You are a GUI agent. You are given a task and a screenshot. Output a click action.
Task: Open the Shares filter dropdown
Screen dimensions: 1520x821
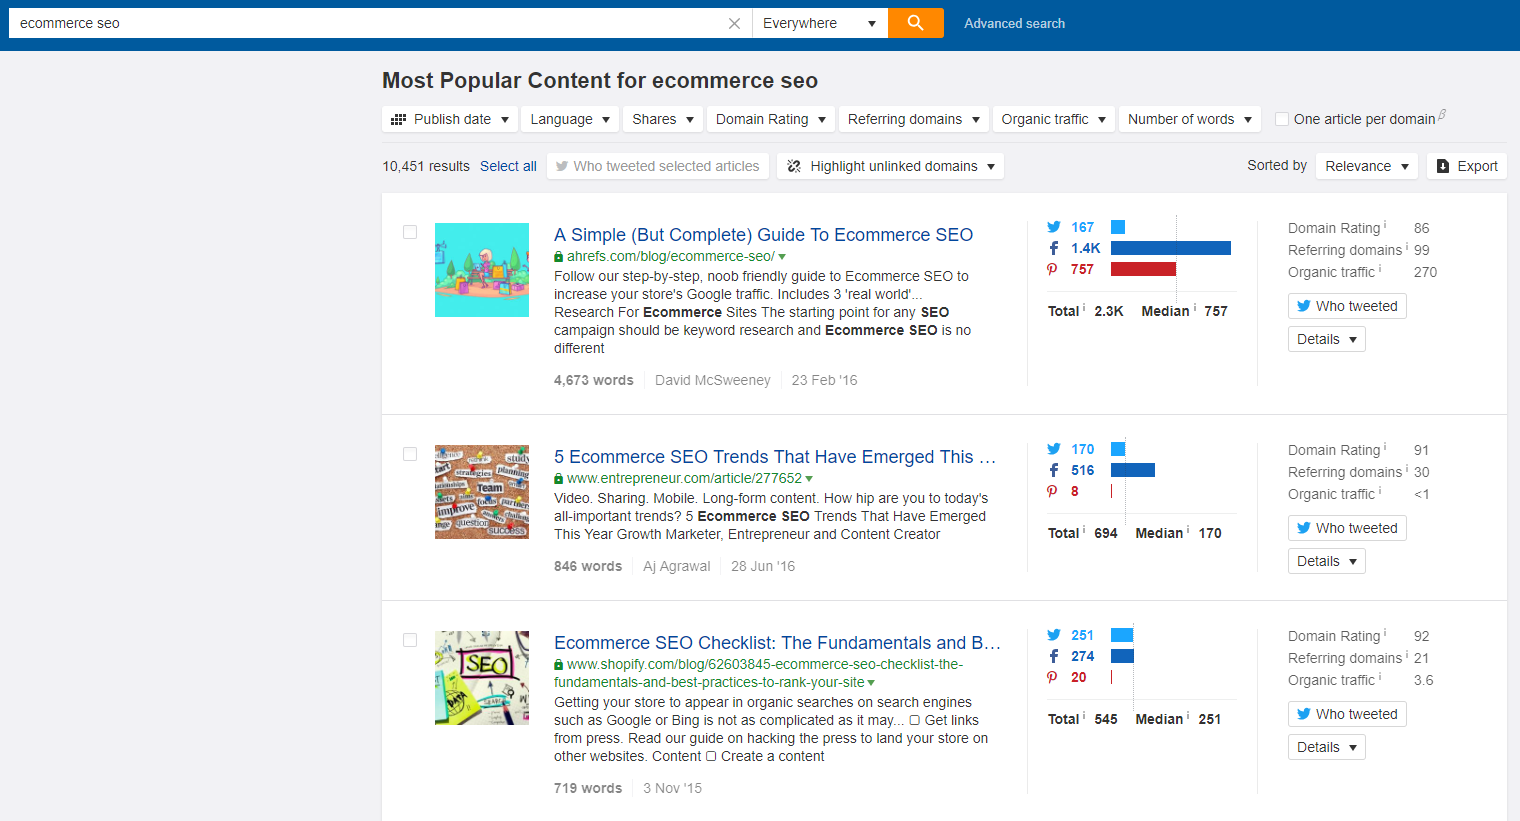(x=663, y=119)
